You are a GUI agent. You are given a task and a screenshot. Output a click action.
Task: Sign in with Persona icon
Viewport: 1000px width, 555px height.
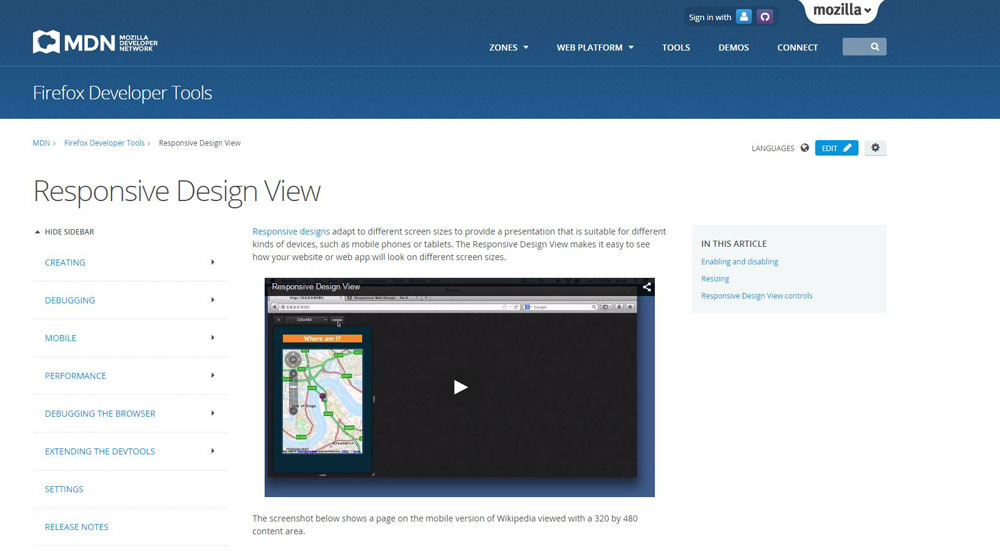tap(744, 17)
